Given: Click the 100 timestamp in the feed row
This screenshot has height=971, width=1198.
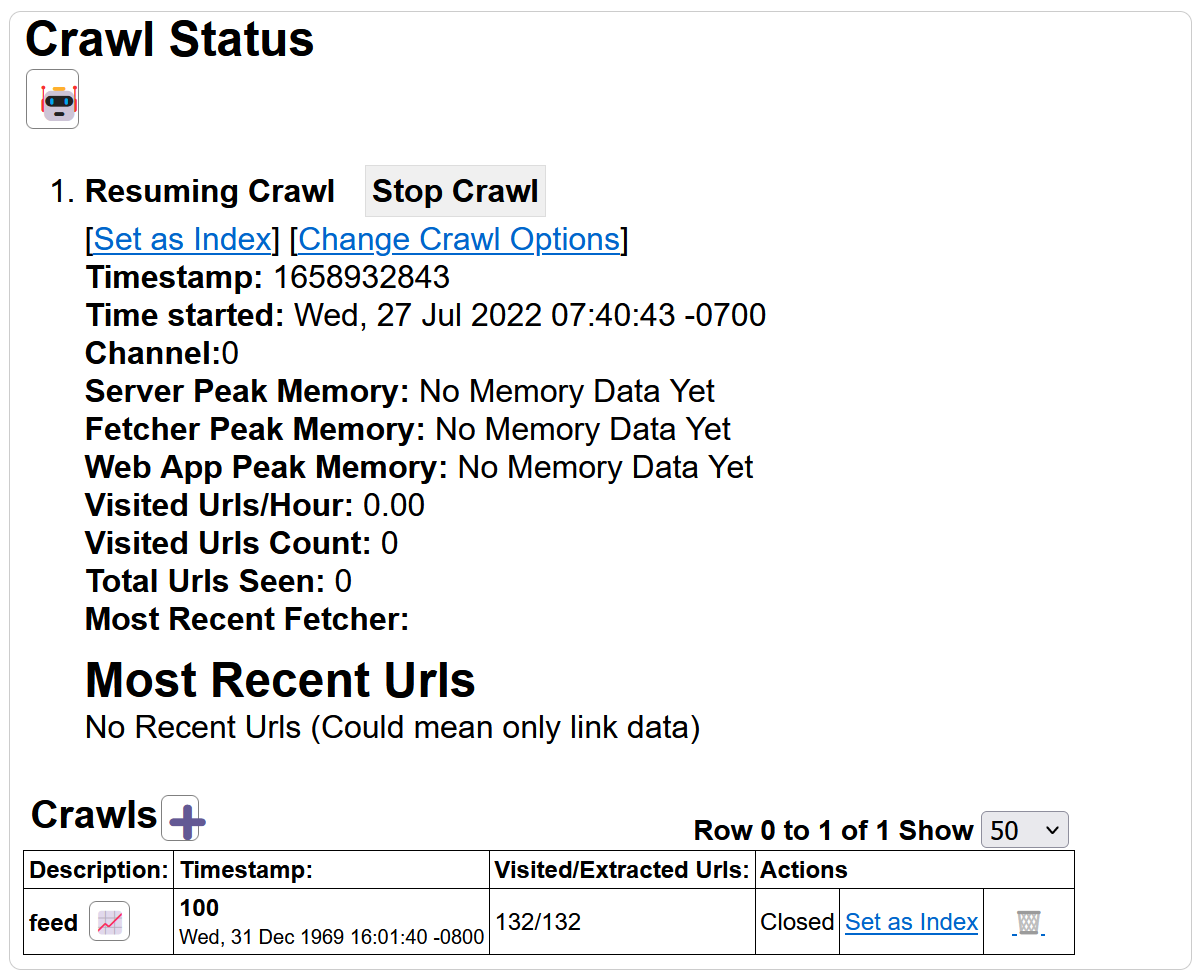Looking at the screenshot, I should 199,908.
